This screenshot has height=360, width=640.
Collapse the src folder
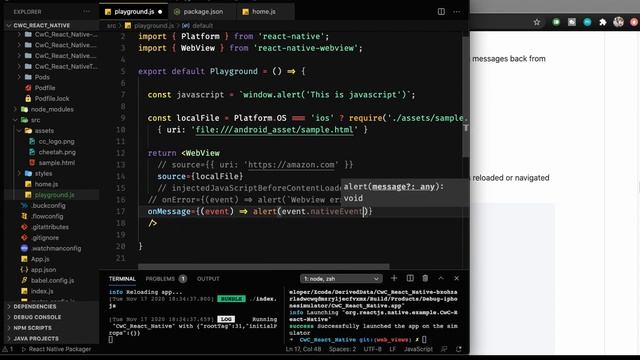(35, 120)
